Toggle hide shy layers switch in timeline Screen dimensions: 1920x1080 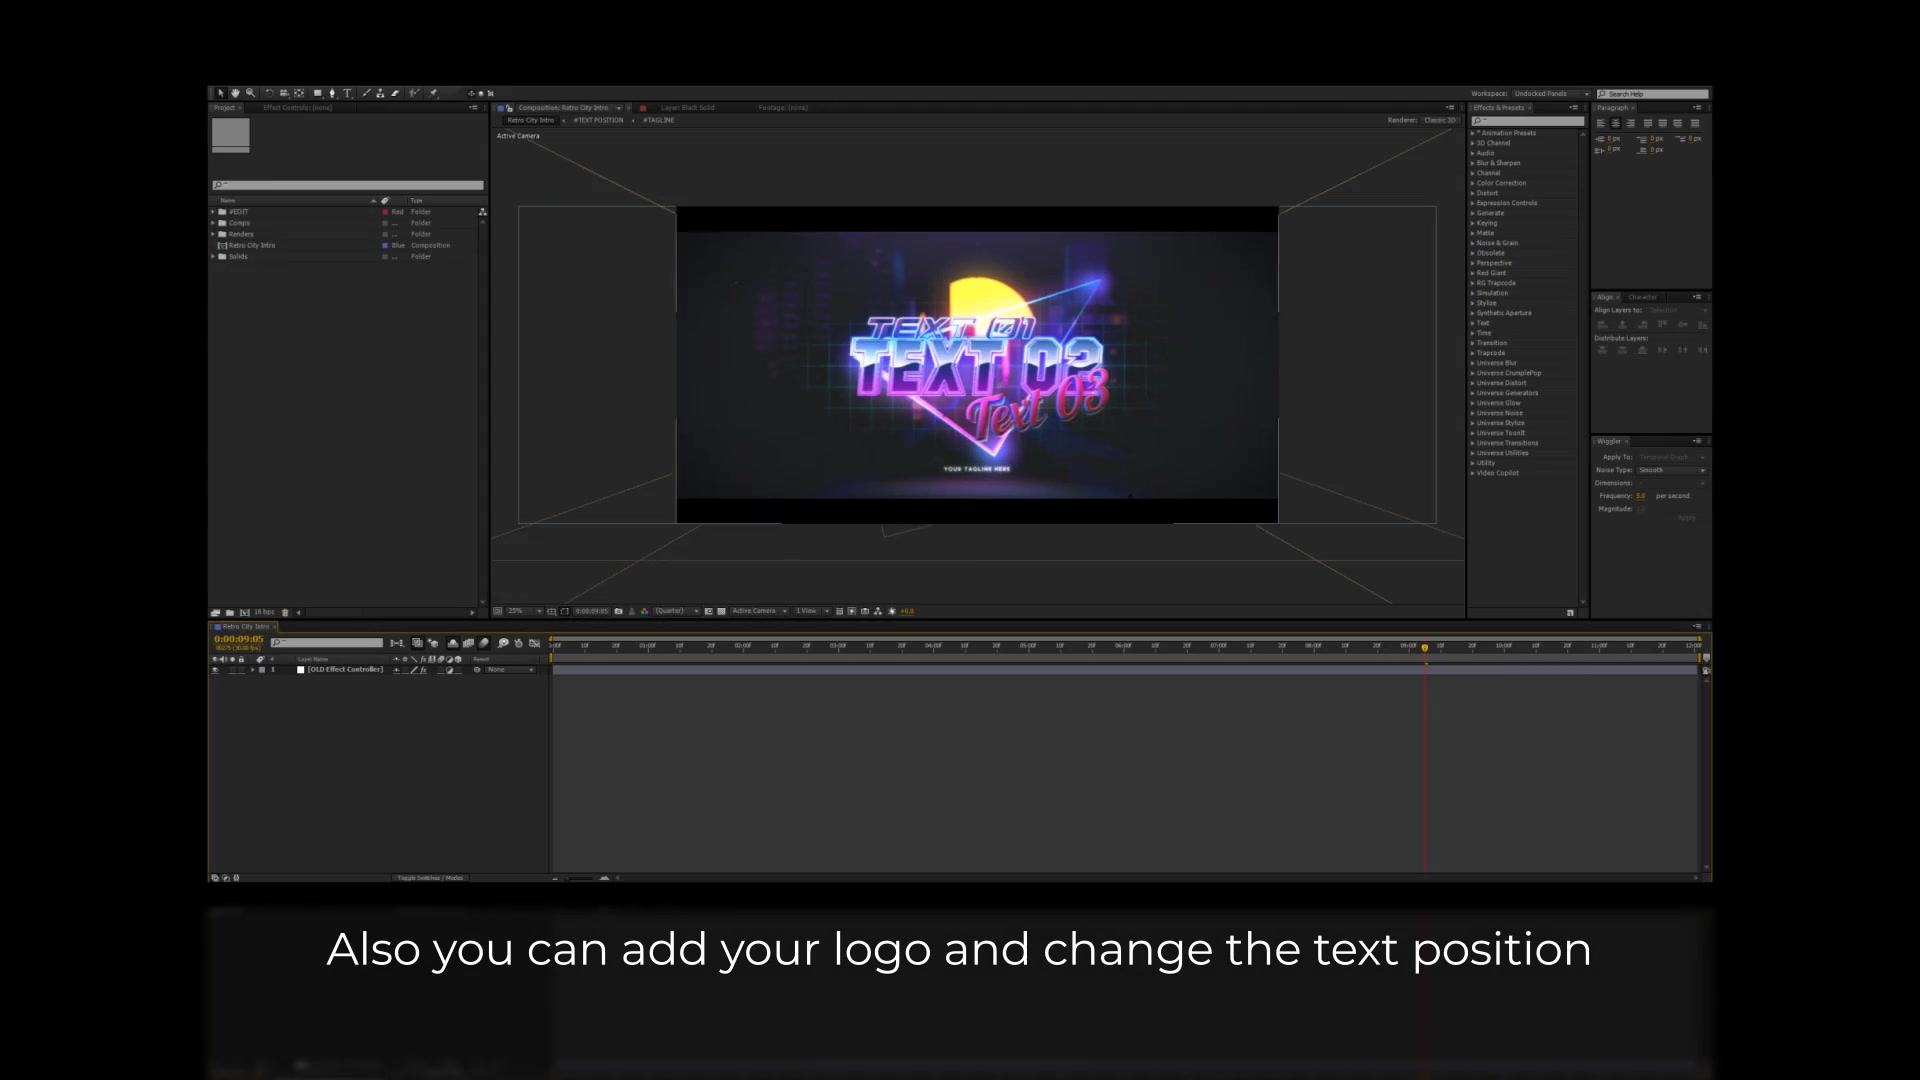pyautogui.click(x=453, y=643)
